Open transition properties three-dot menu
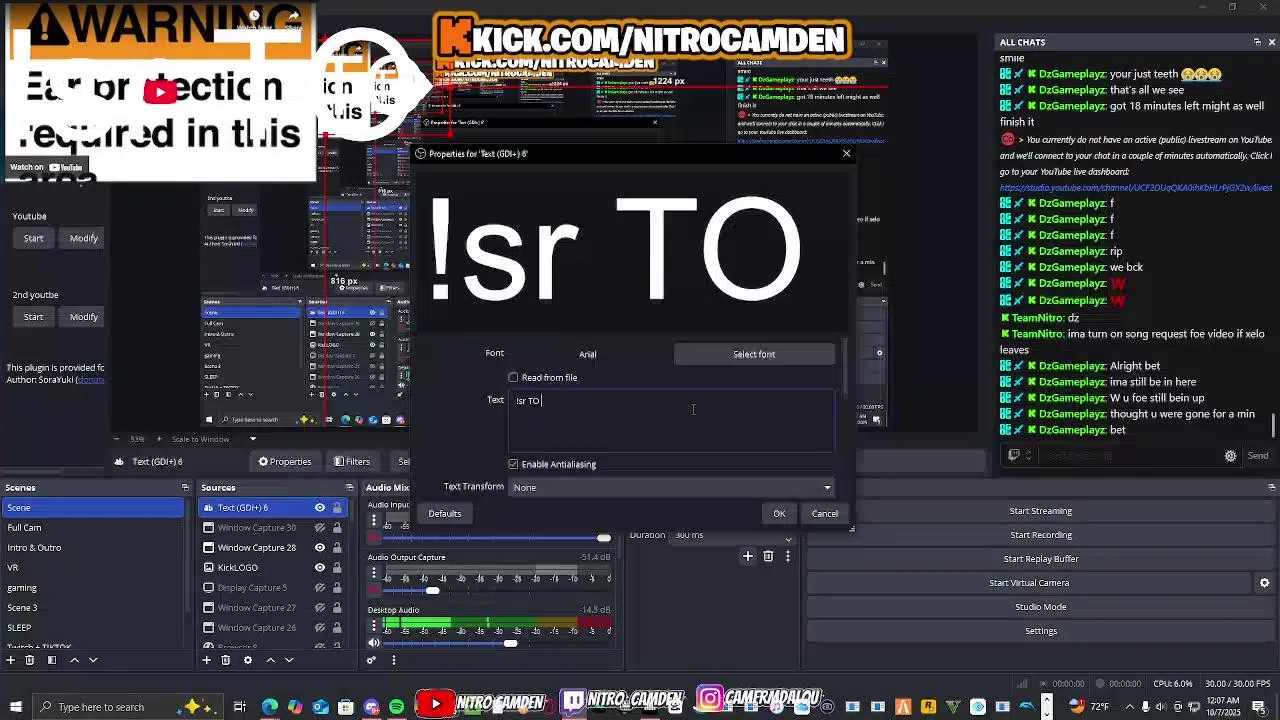 (788, 556)
